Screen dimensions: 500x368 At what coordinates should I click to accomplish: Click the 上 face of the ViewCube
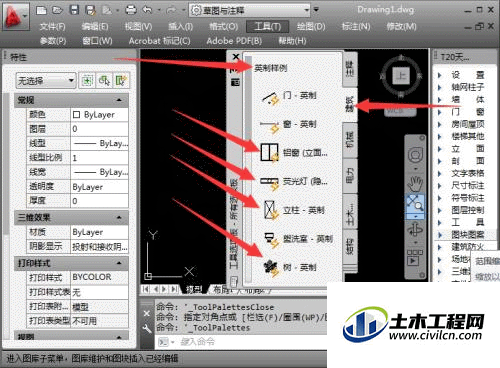(401, 76)
